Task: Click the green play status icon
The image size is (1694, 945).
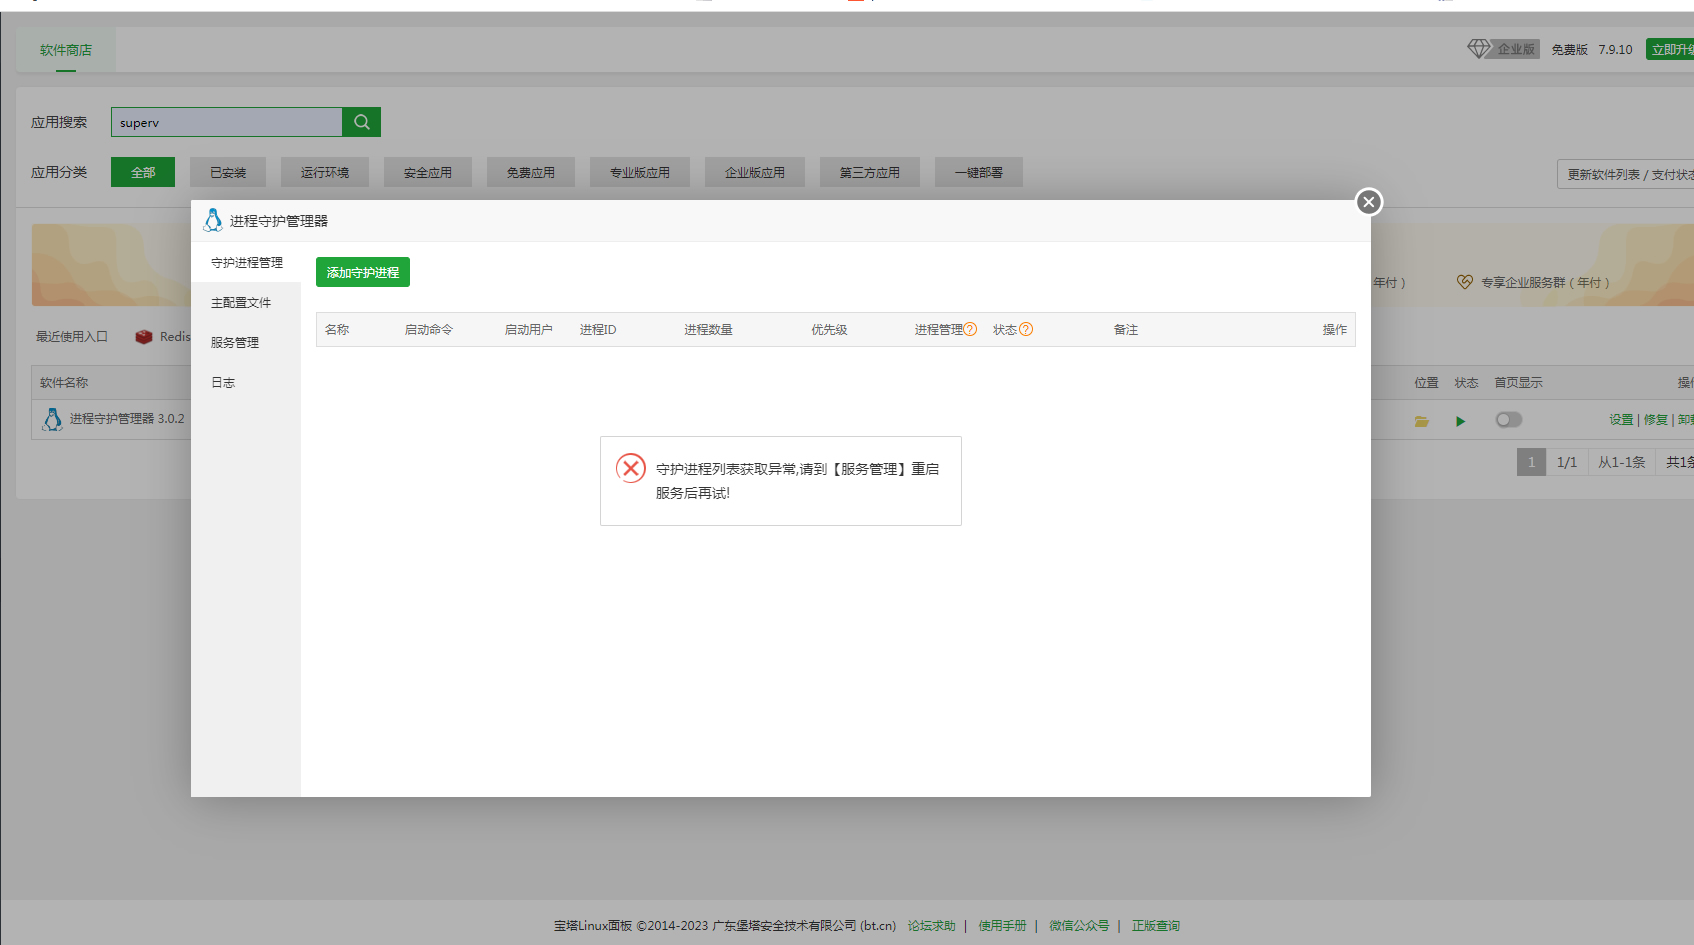Action: pyautogui.click(x=1460, y=421)
